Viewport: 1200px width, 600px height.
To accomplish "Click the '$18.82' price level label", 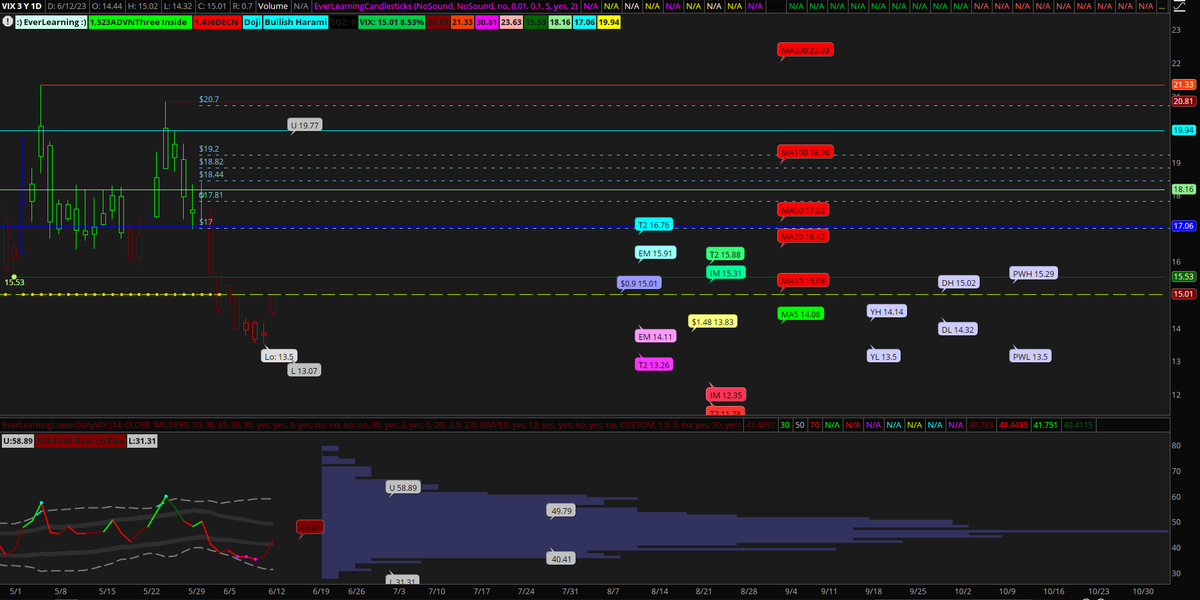I will pos(211,161).
